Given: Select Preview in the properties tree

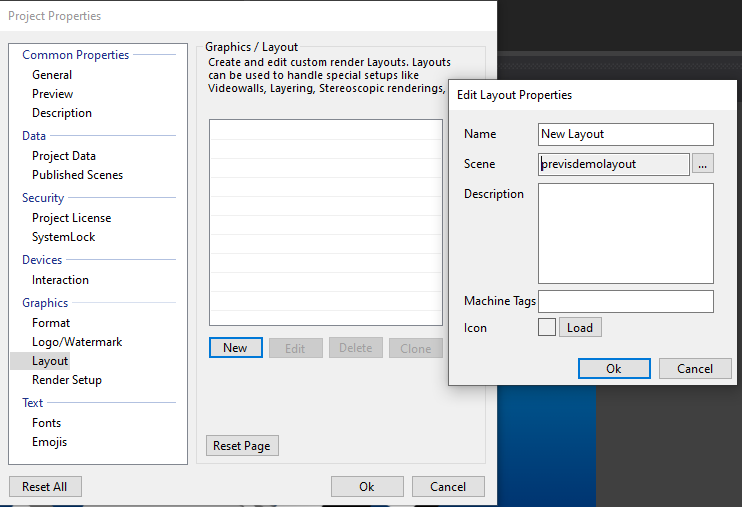Looking at the screenshot, I should coord(53,94).
